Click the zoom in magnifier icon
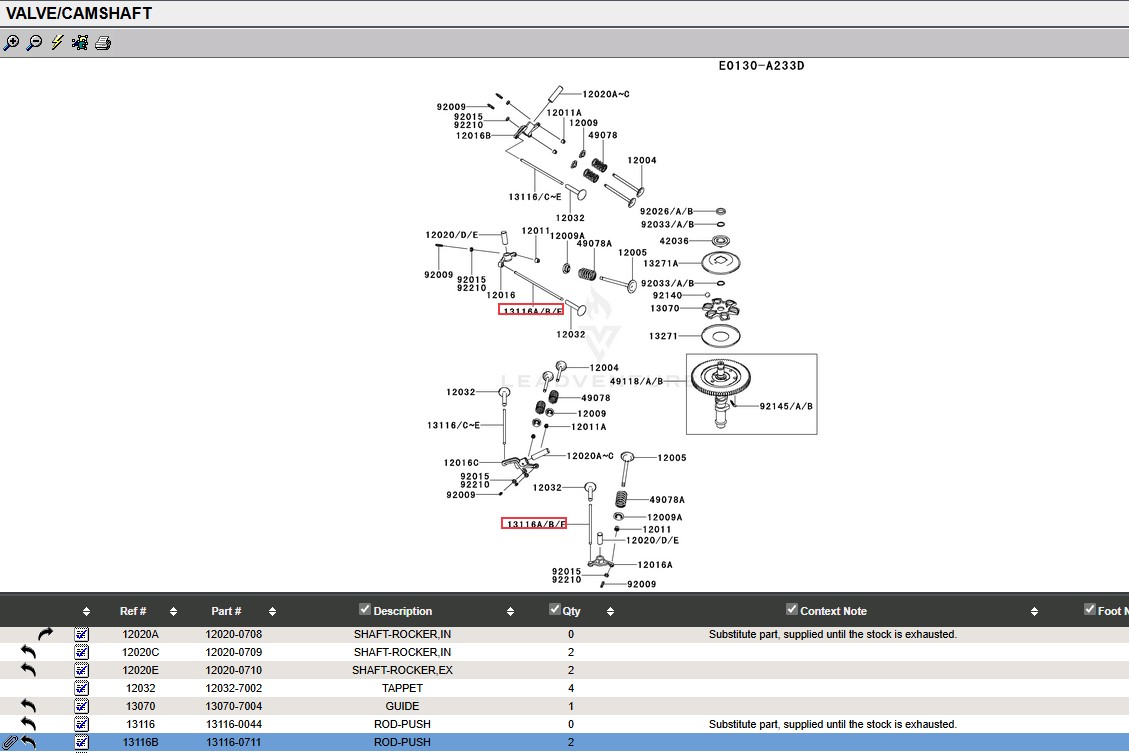This screenshot has width=1129, height=753. click(x=11, y=43)
